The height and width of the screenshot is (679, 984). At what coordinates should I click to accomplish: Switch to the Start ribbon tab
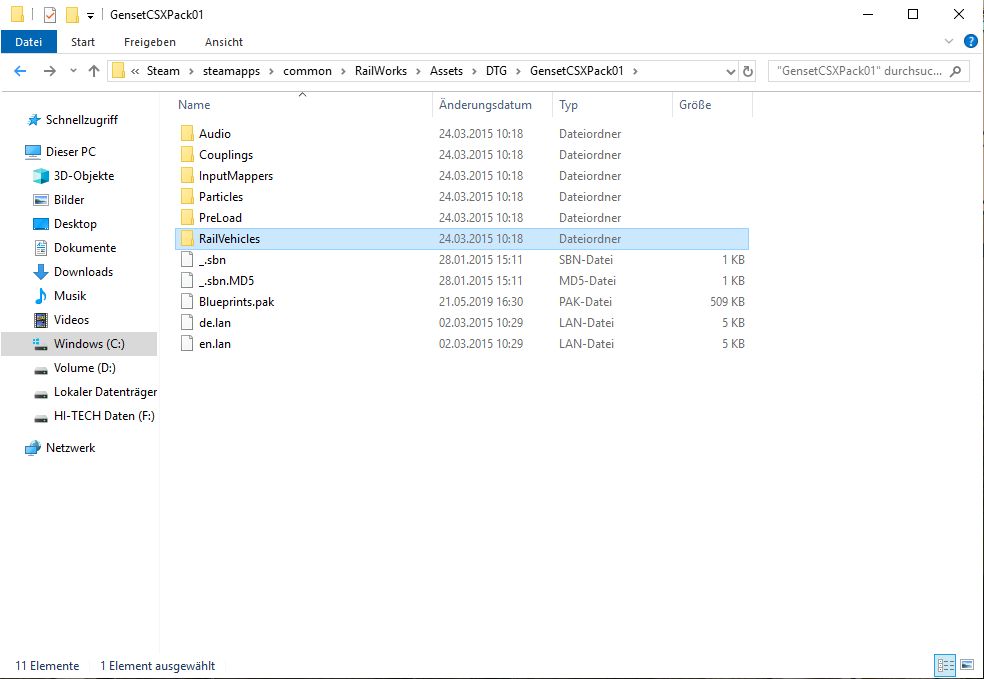click(x=83, y=42)
